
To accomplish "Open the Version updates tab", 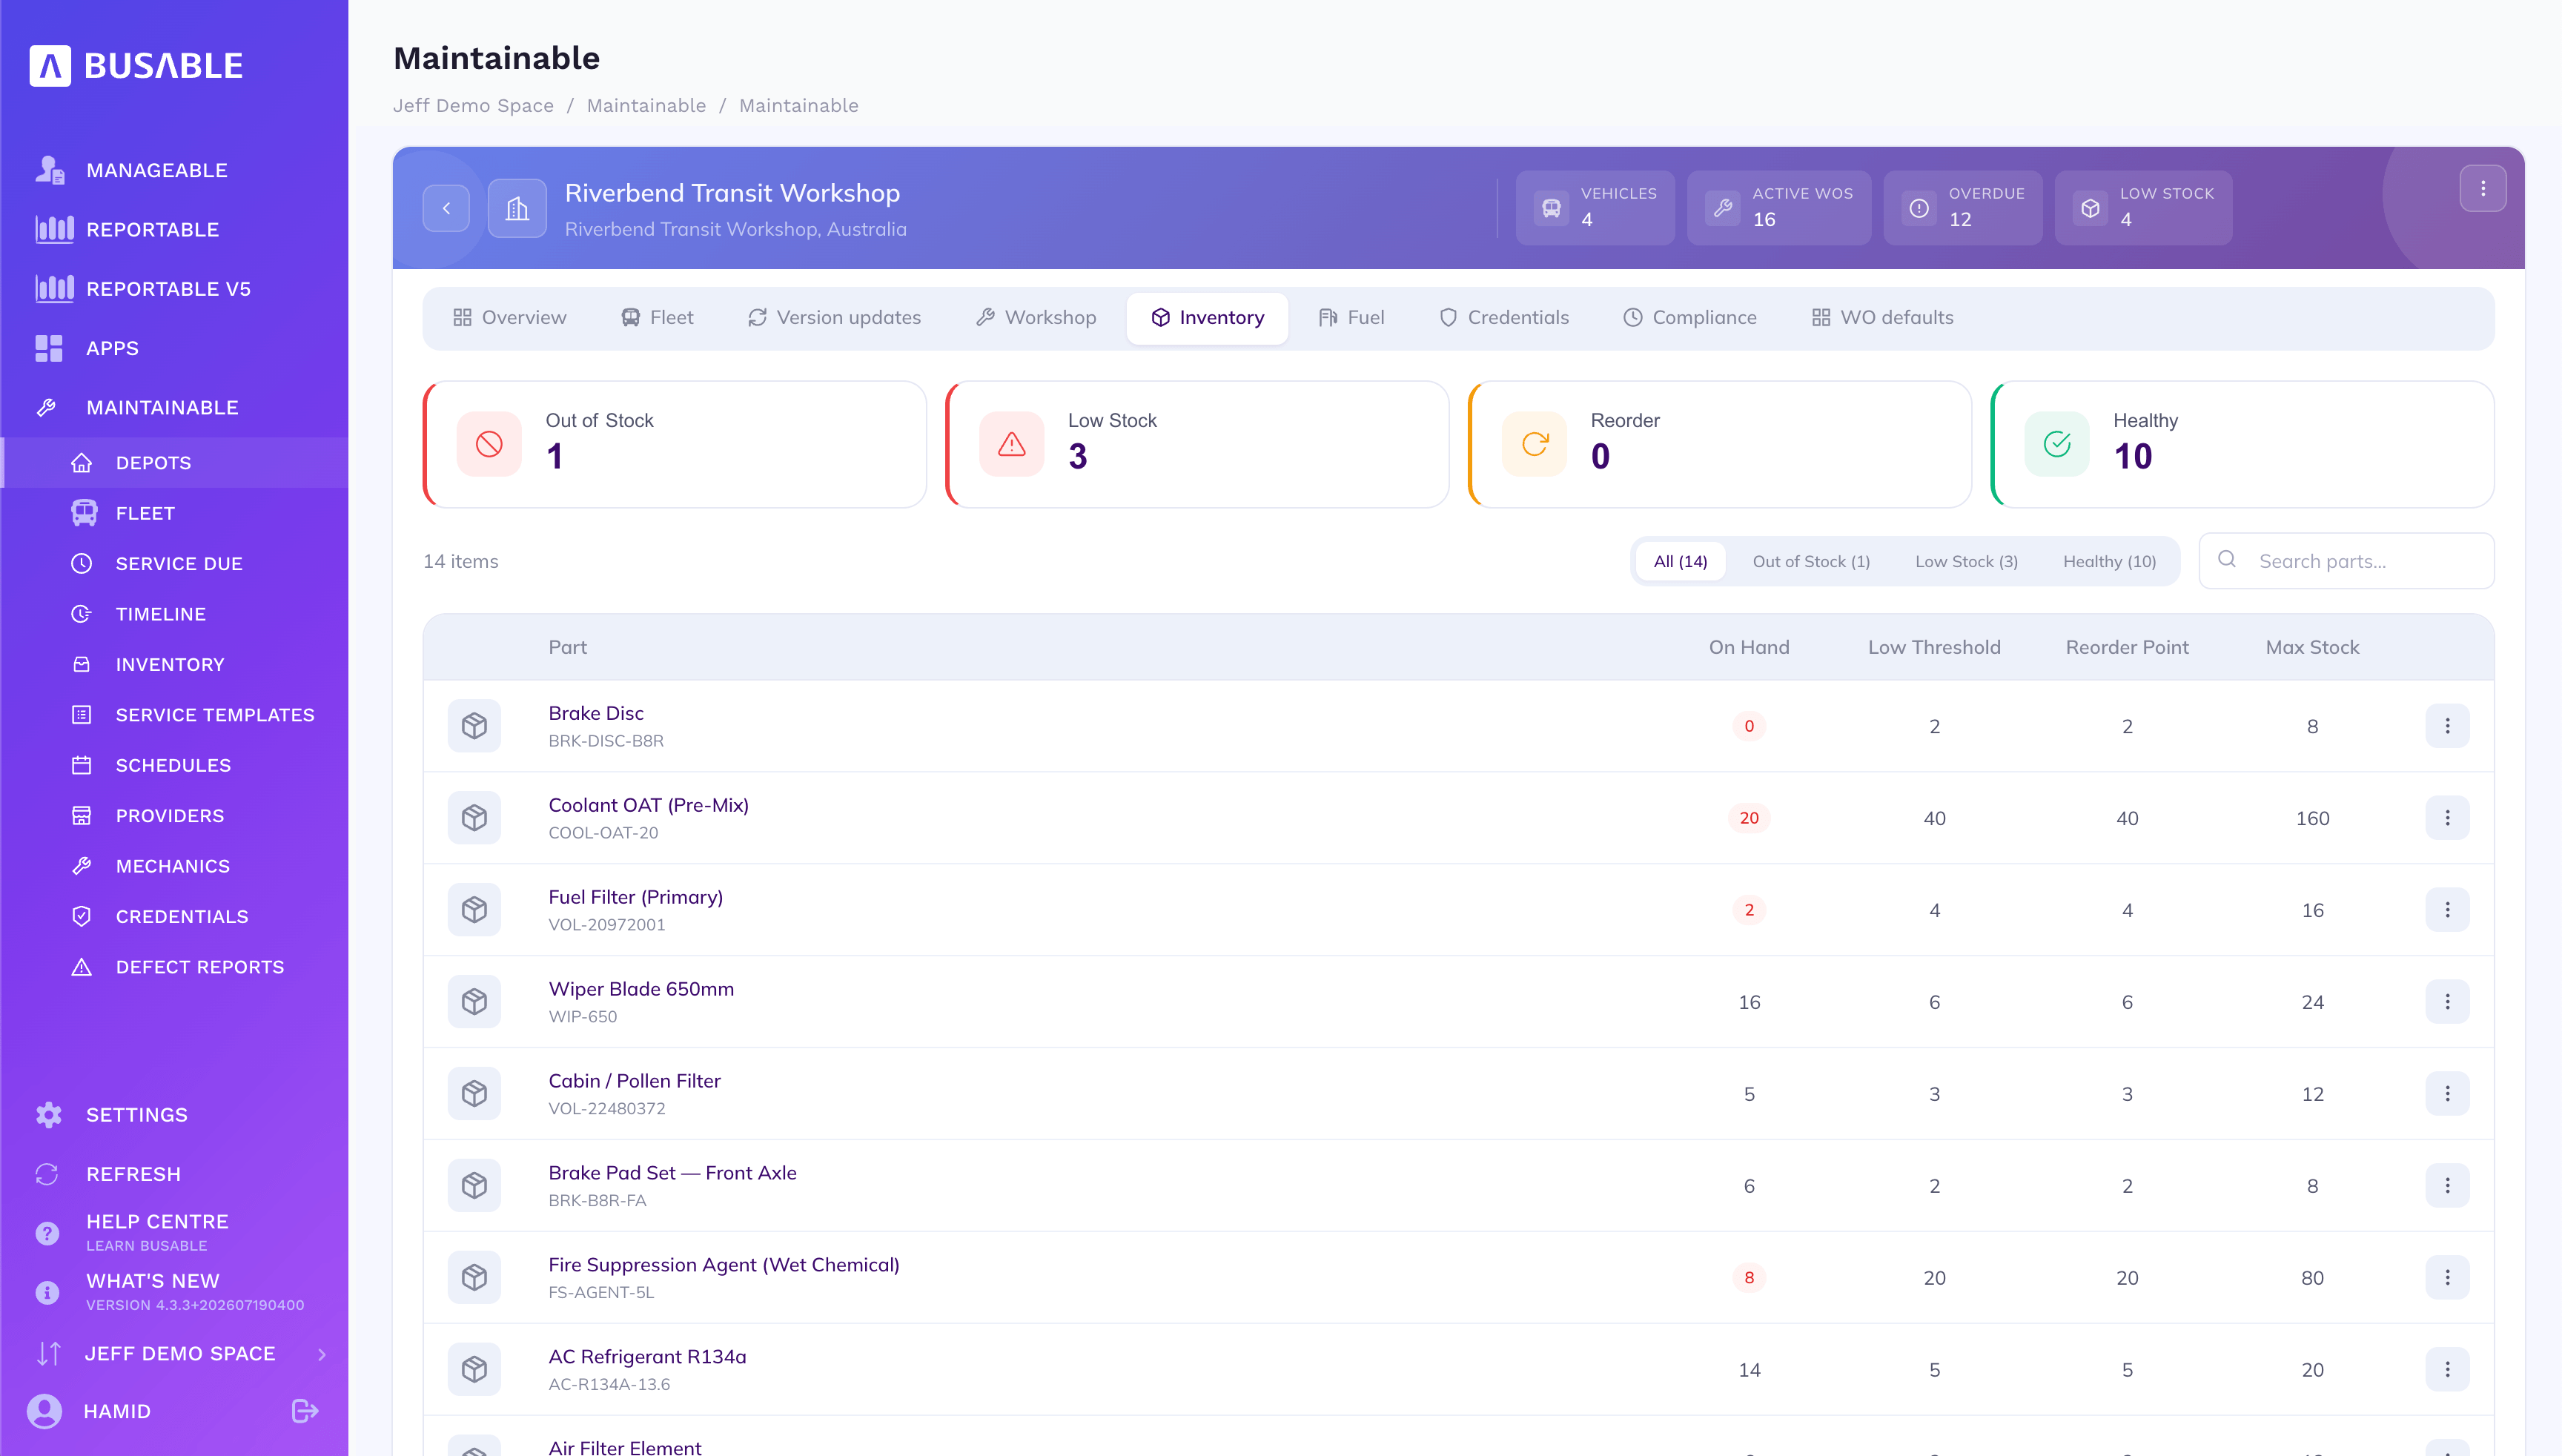I will pyautogui.click(x=834, y=317).
